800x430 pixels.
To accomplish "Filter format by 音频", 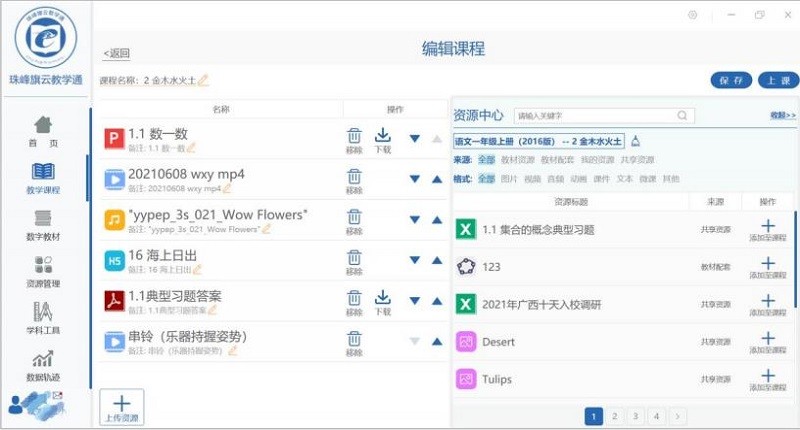I will (556, 179).
